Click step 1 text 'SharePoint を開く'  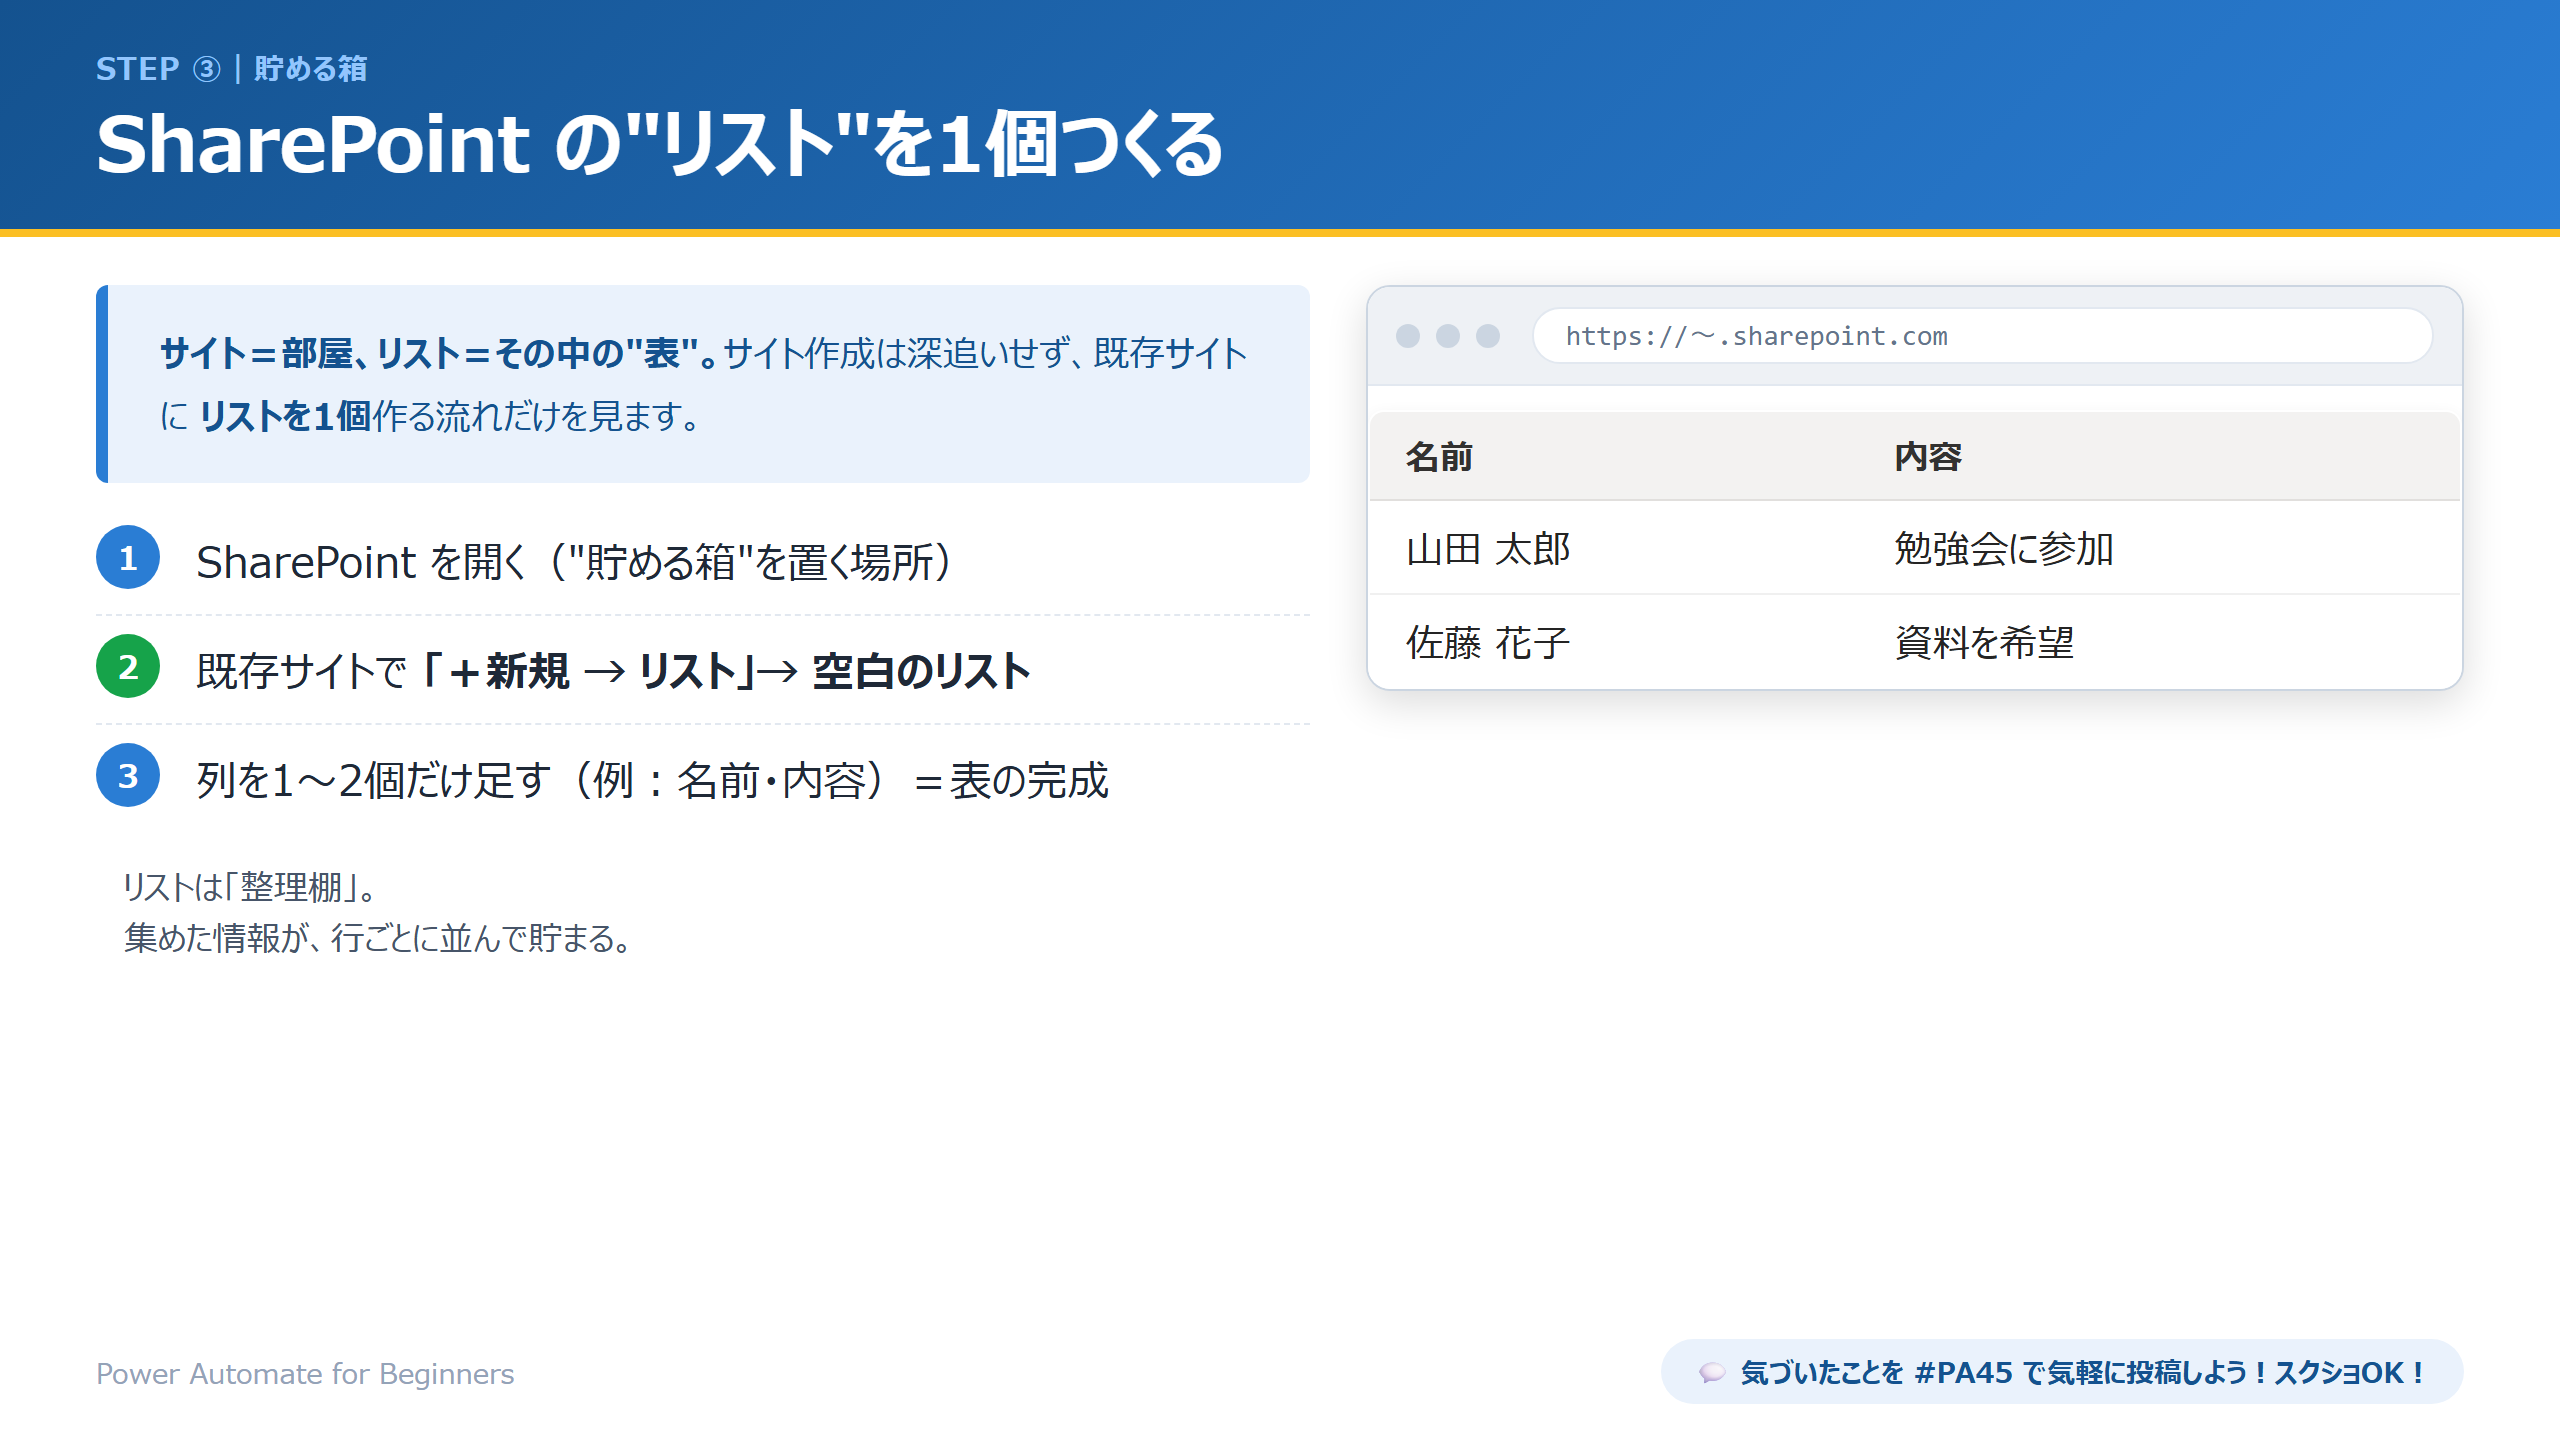[361, 562]
